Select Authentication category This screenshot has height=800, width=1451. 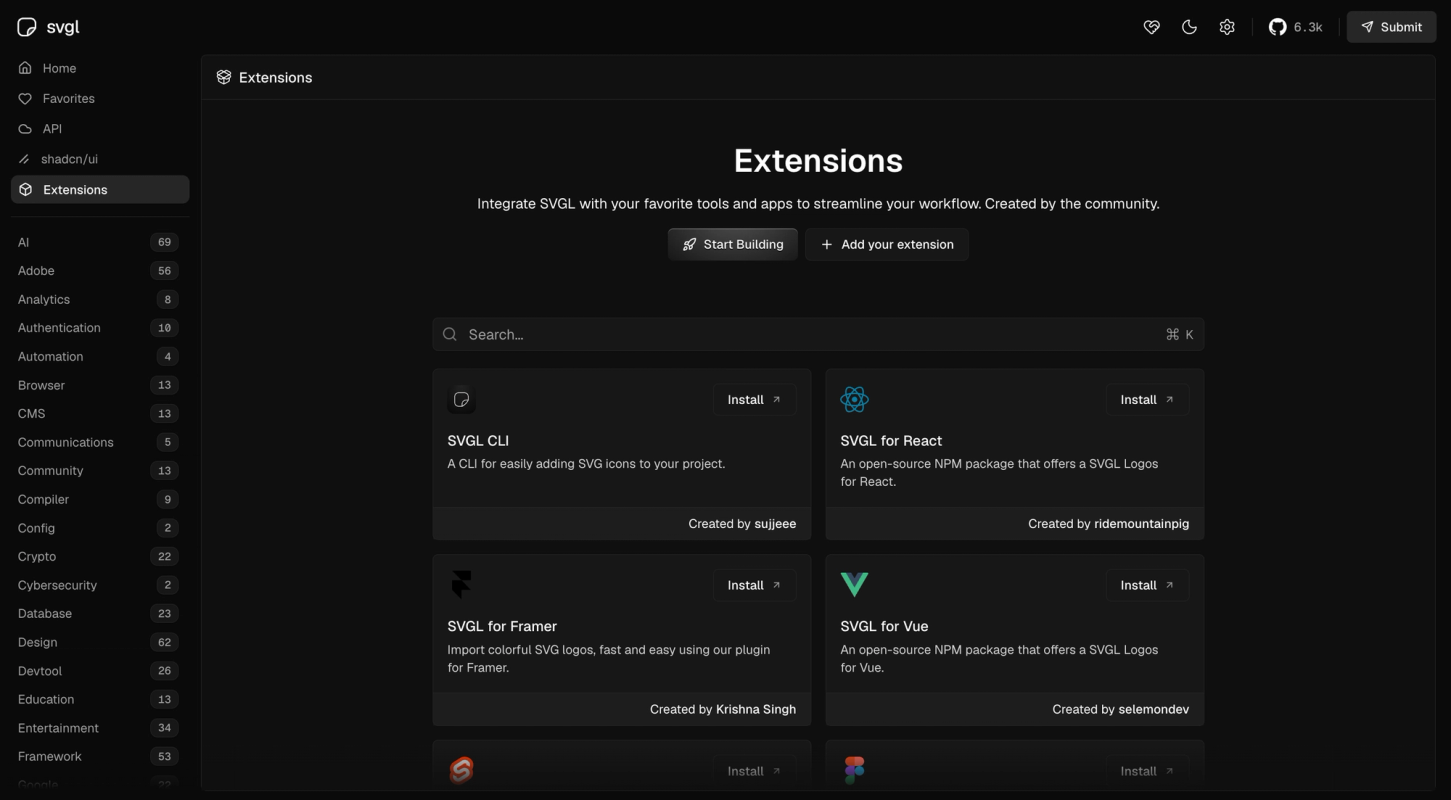pyautogui.click(x=98, y=328)
